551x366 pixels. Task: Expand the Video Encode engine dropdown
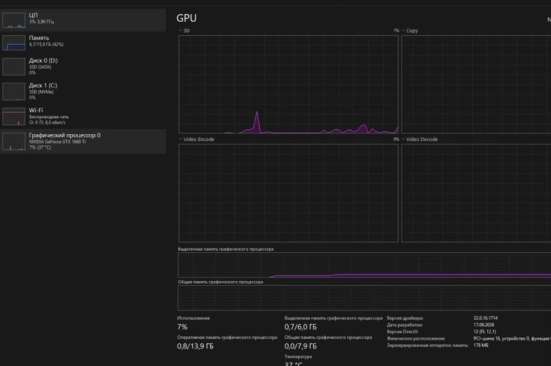pos(197,139)
